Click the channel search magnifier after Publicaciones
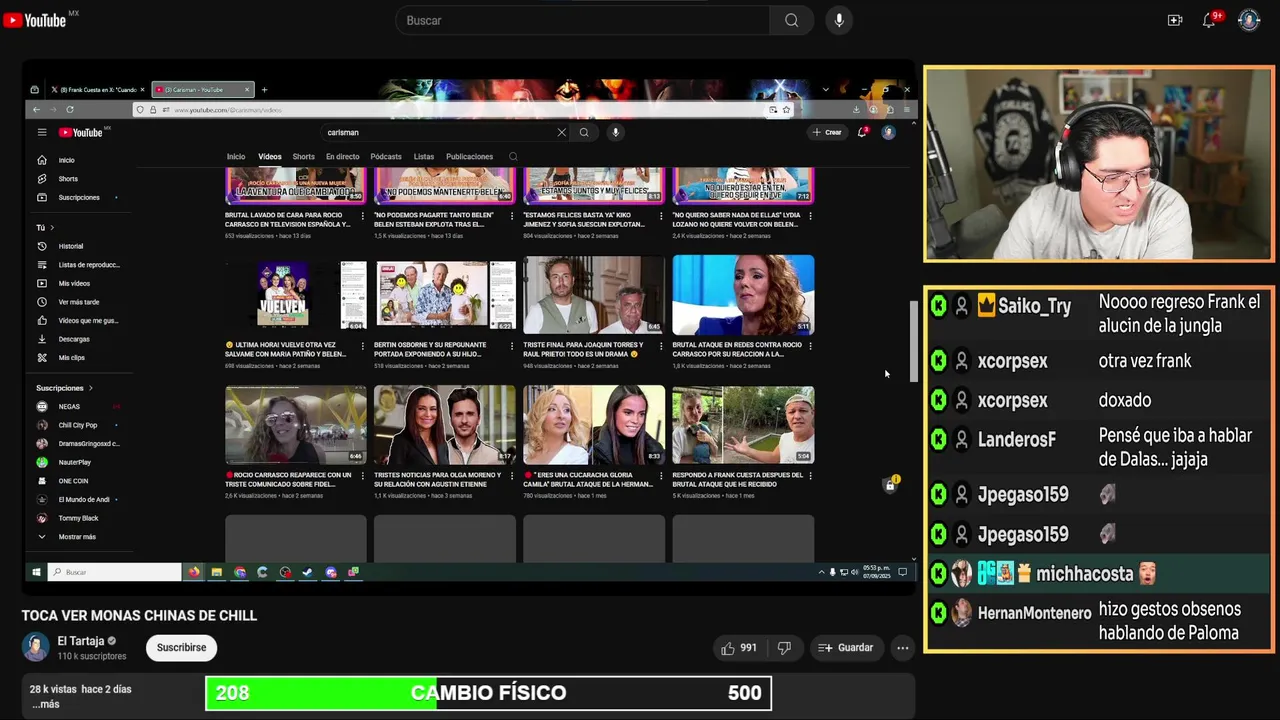Screen dimensions: 1280x720 [513, 157]
